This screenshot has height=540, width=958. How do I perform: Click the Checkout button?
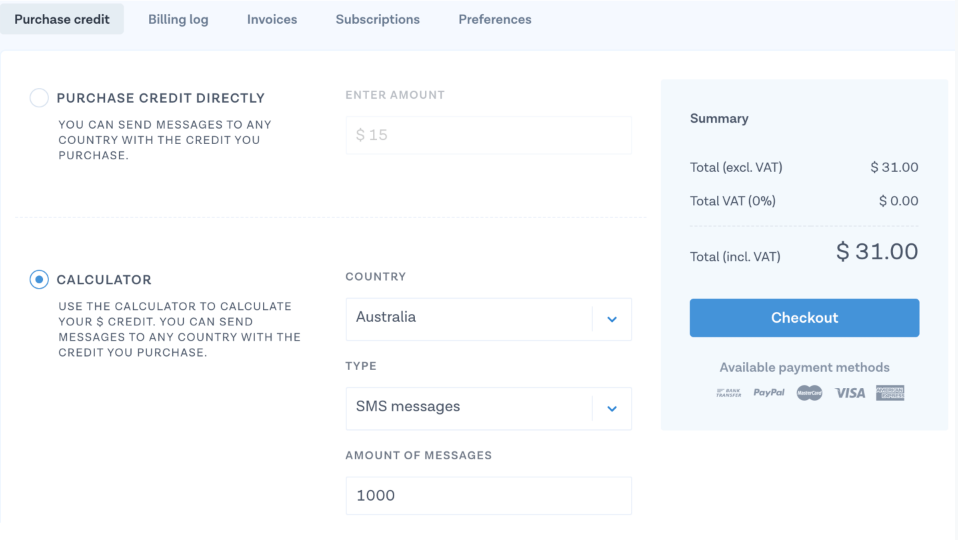[x=805, y=318]
